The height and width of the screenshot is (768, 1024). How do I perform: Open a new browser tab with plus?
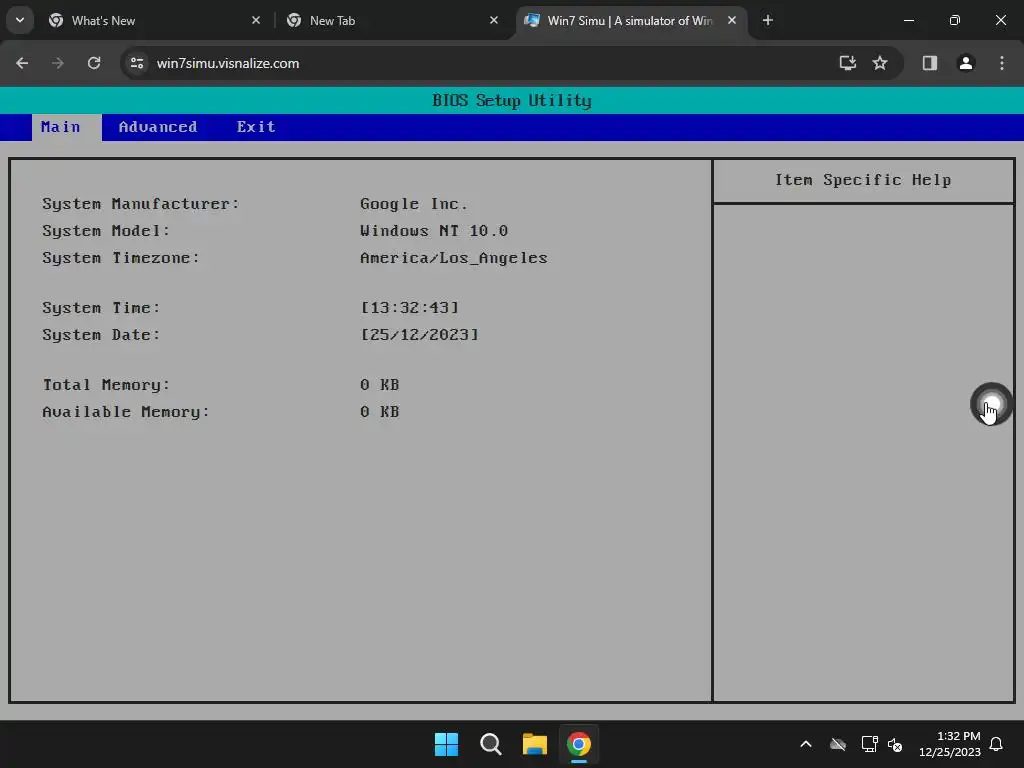click(x=768, y=20)
